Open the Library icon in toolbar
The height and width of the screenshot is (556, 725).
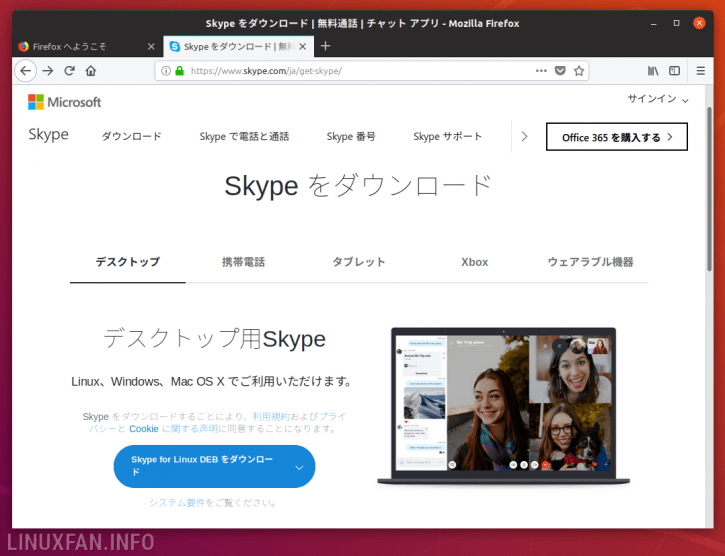[653, 71]
